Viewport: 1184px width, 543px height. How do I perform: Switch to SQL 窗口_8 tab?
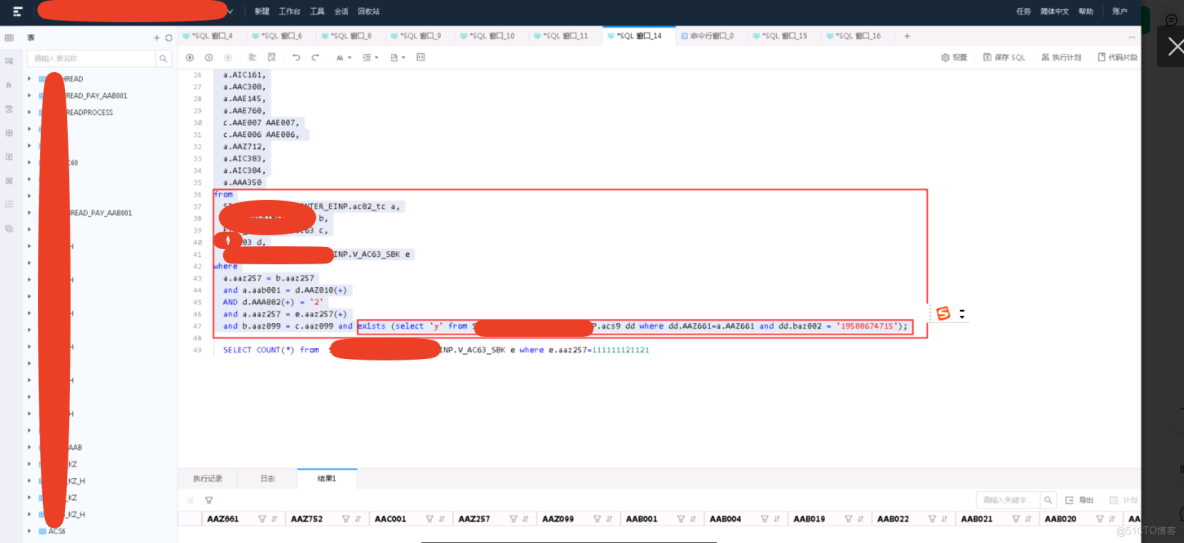(346, 35)
